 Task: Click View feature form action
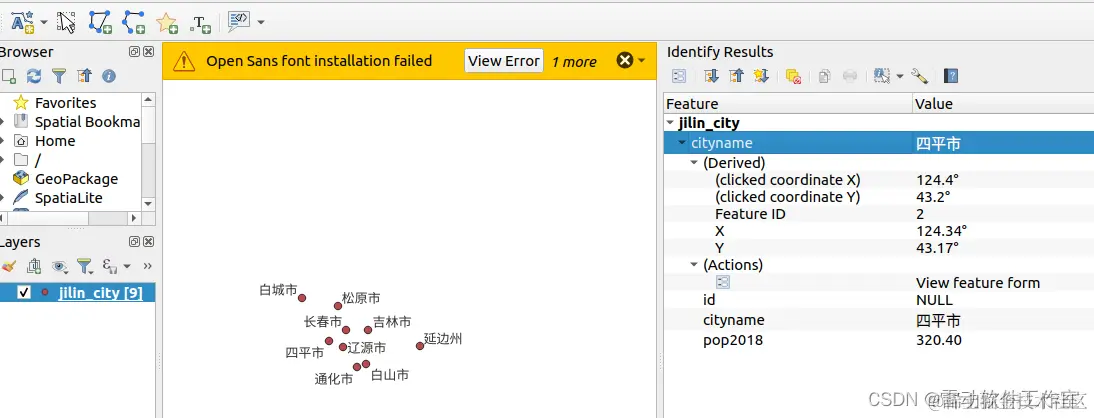click(x=977, y=283)
